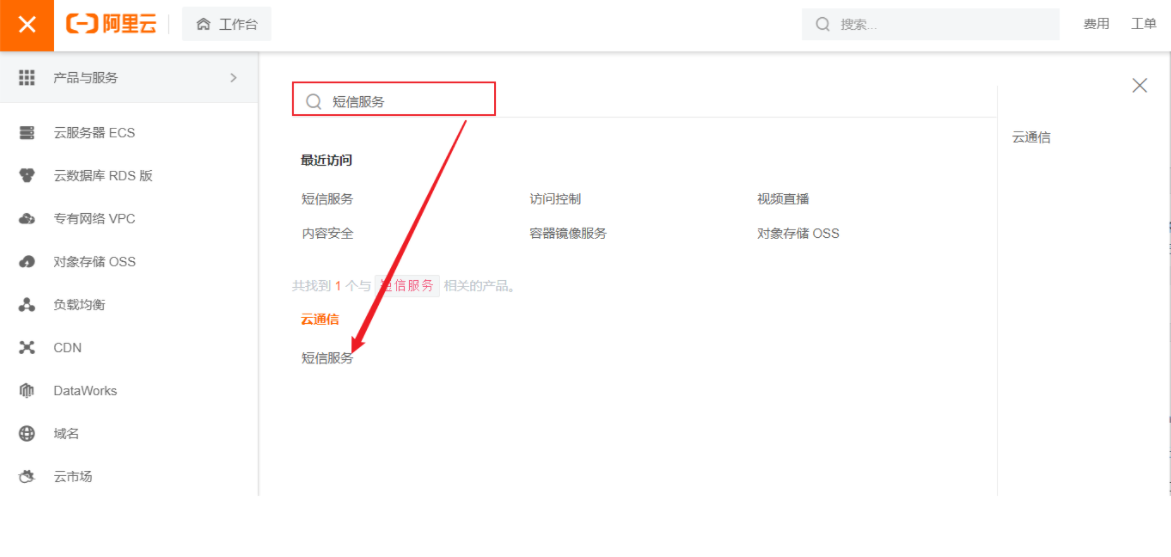Open 对象存储 OSS under 最近访问

[x=798, y=234]
